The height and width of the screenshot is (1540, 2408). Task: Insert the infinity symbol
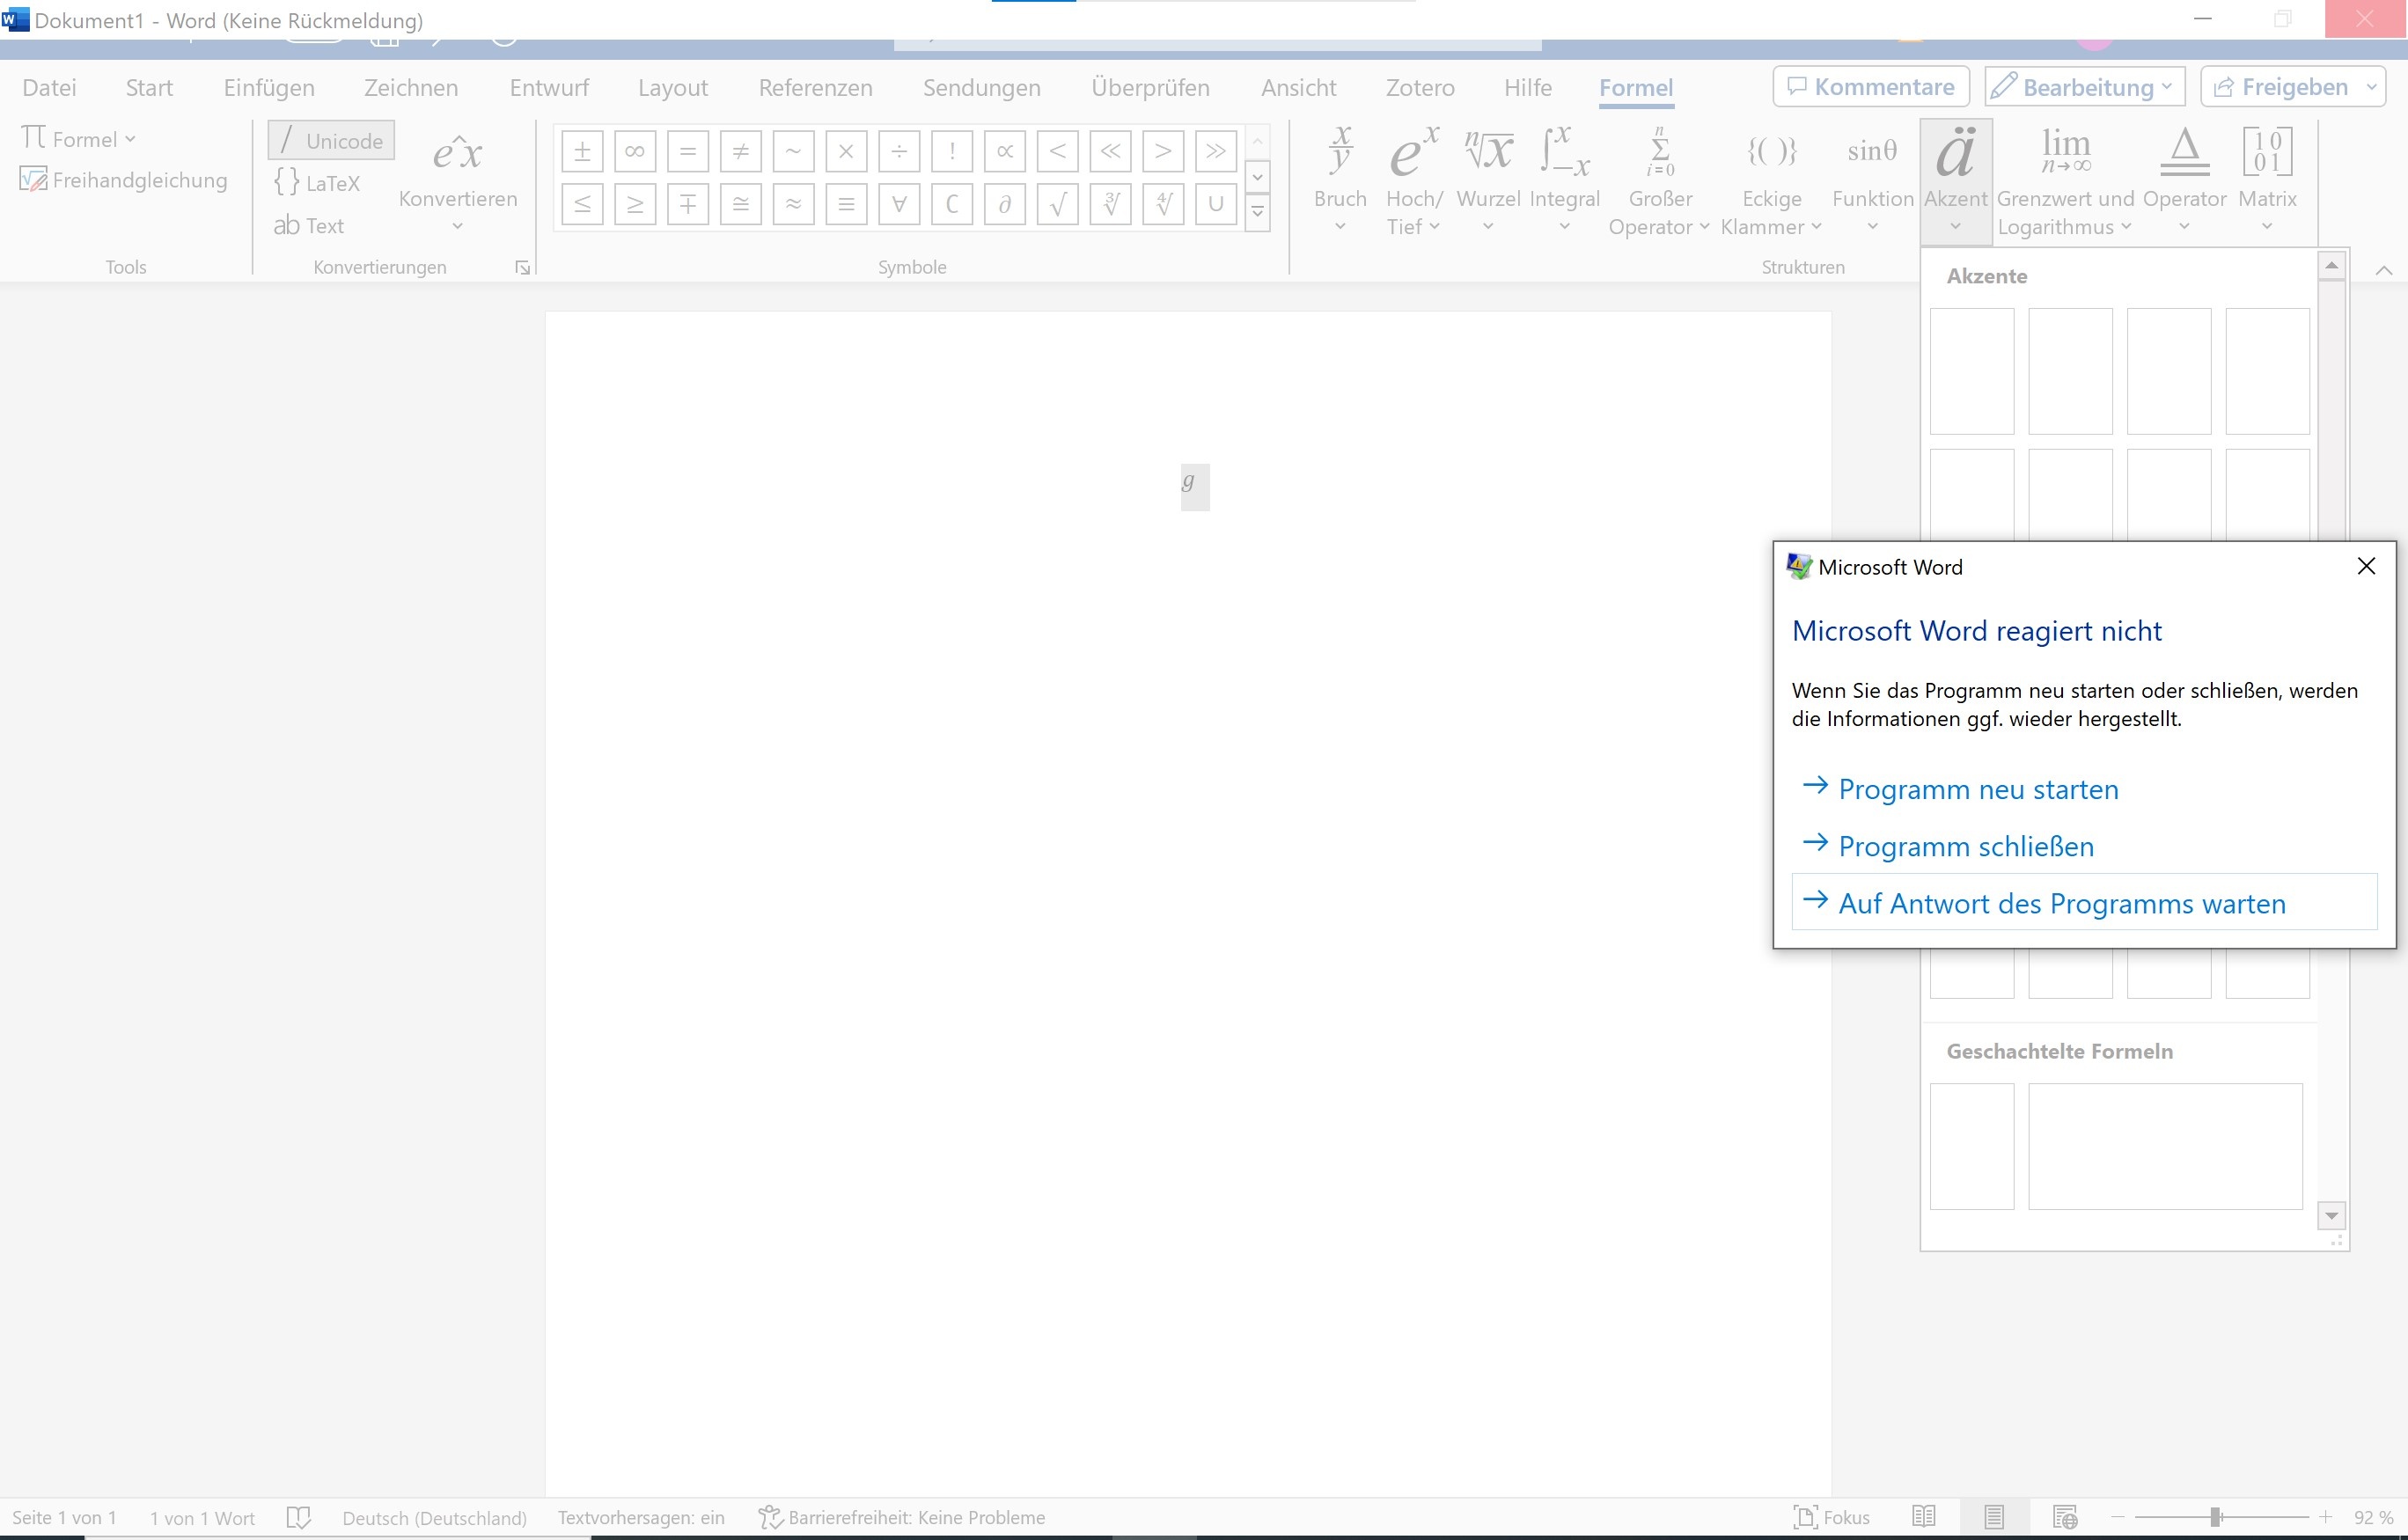click(x=634, y=151)
